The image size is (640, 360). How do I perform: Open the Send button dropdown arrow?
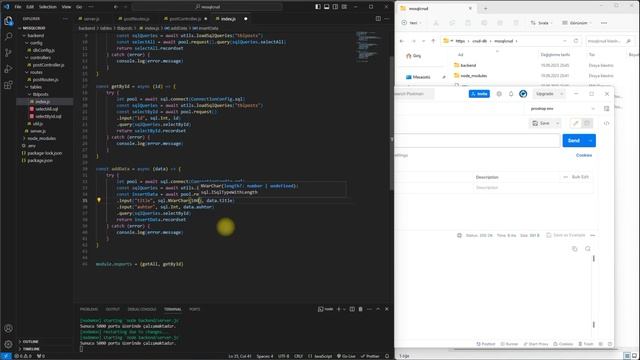click(x=590, y=140)
